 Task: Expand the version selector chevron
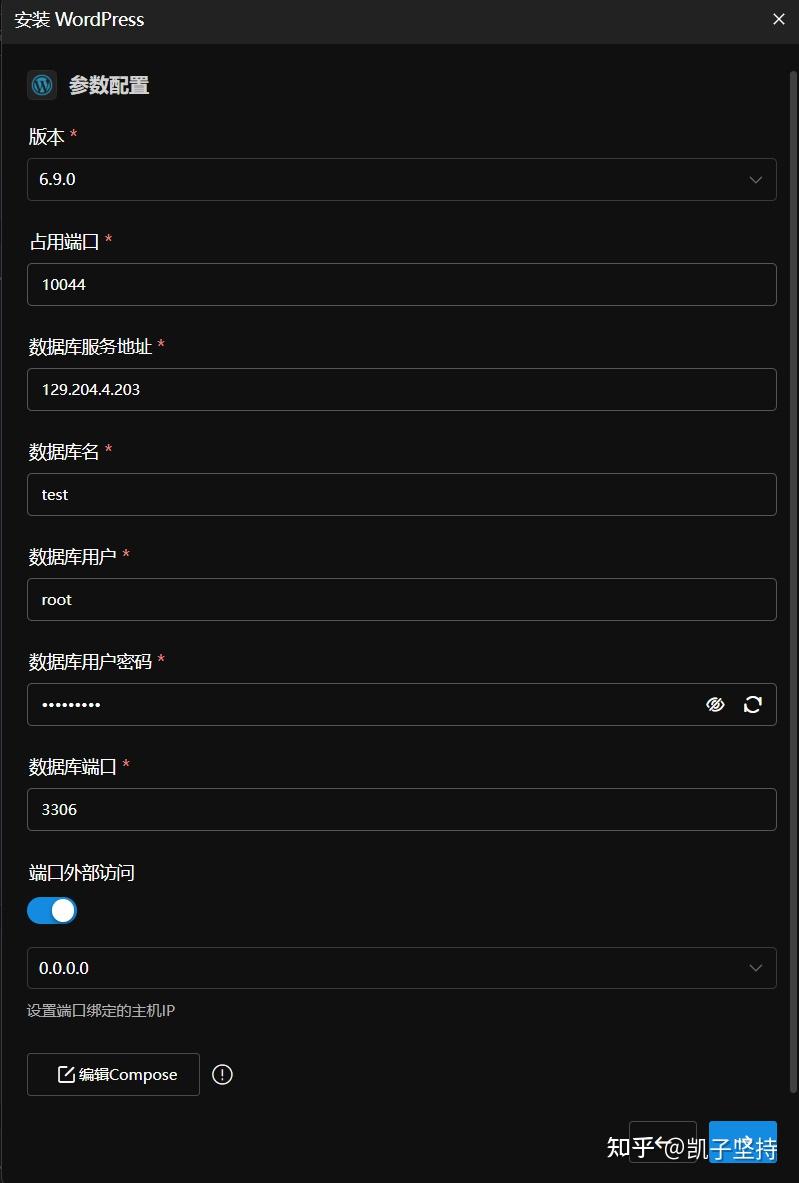point(757,179)
